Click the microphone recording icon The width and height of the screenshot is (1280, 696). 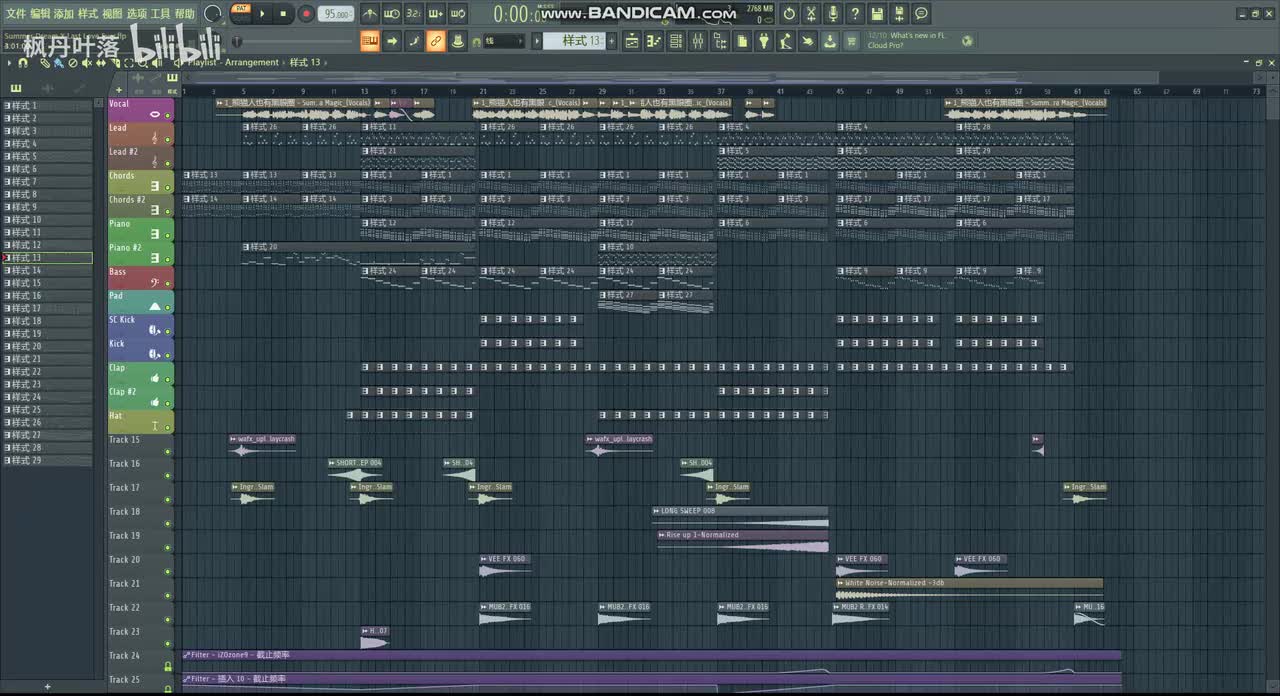832,14
